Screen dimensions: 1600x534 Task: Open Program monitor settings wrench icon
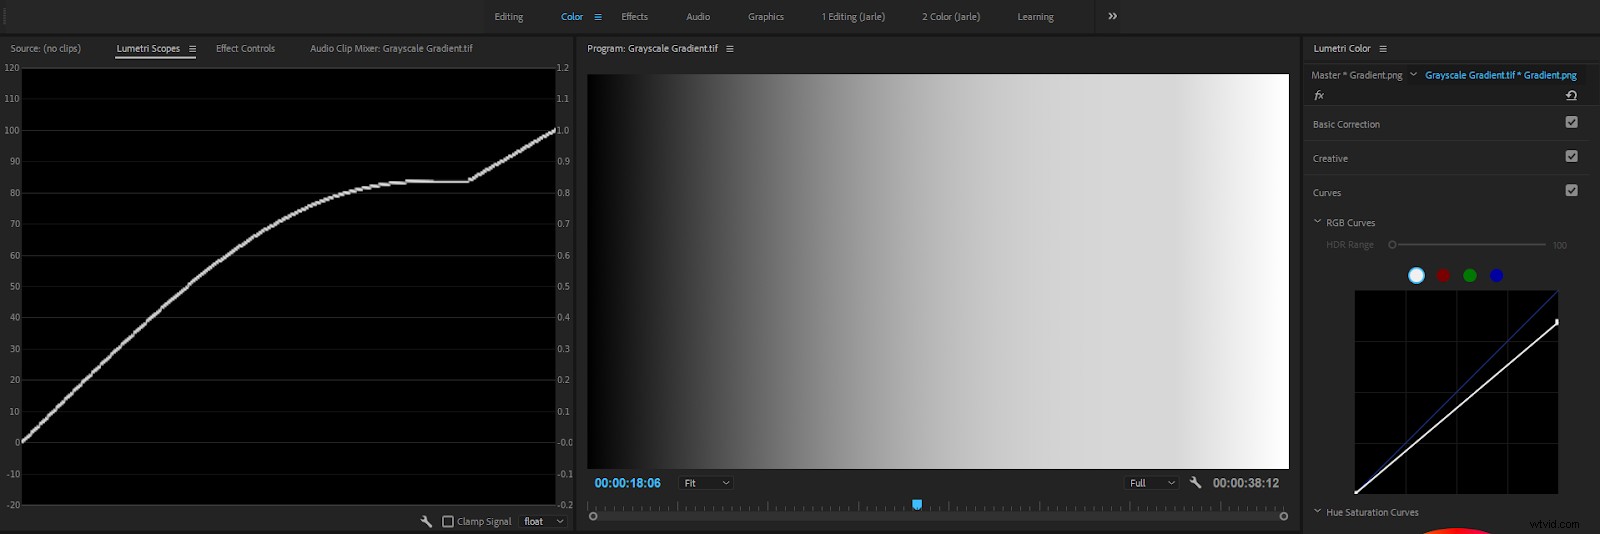[1195, 482]
